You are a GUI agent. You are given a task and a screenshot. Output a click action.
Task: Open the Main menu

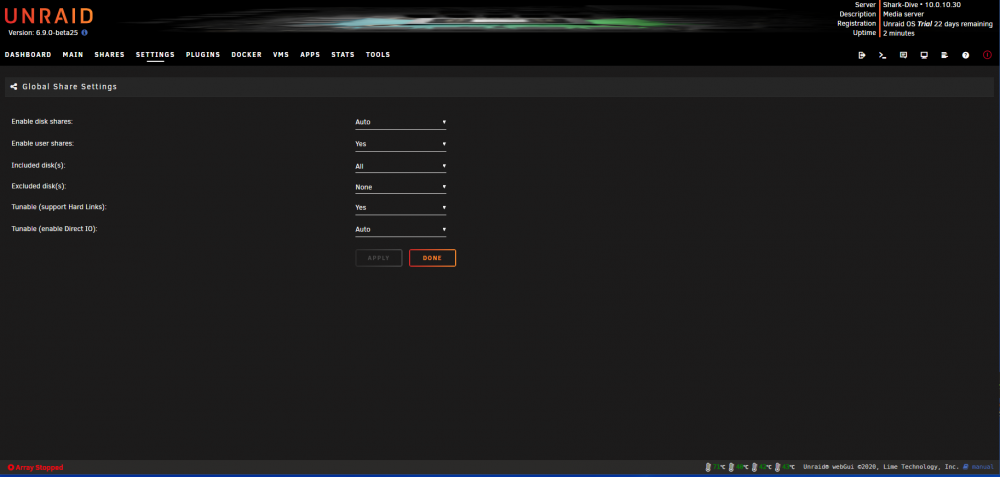click(x=73, y=55)
